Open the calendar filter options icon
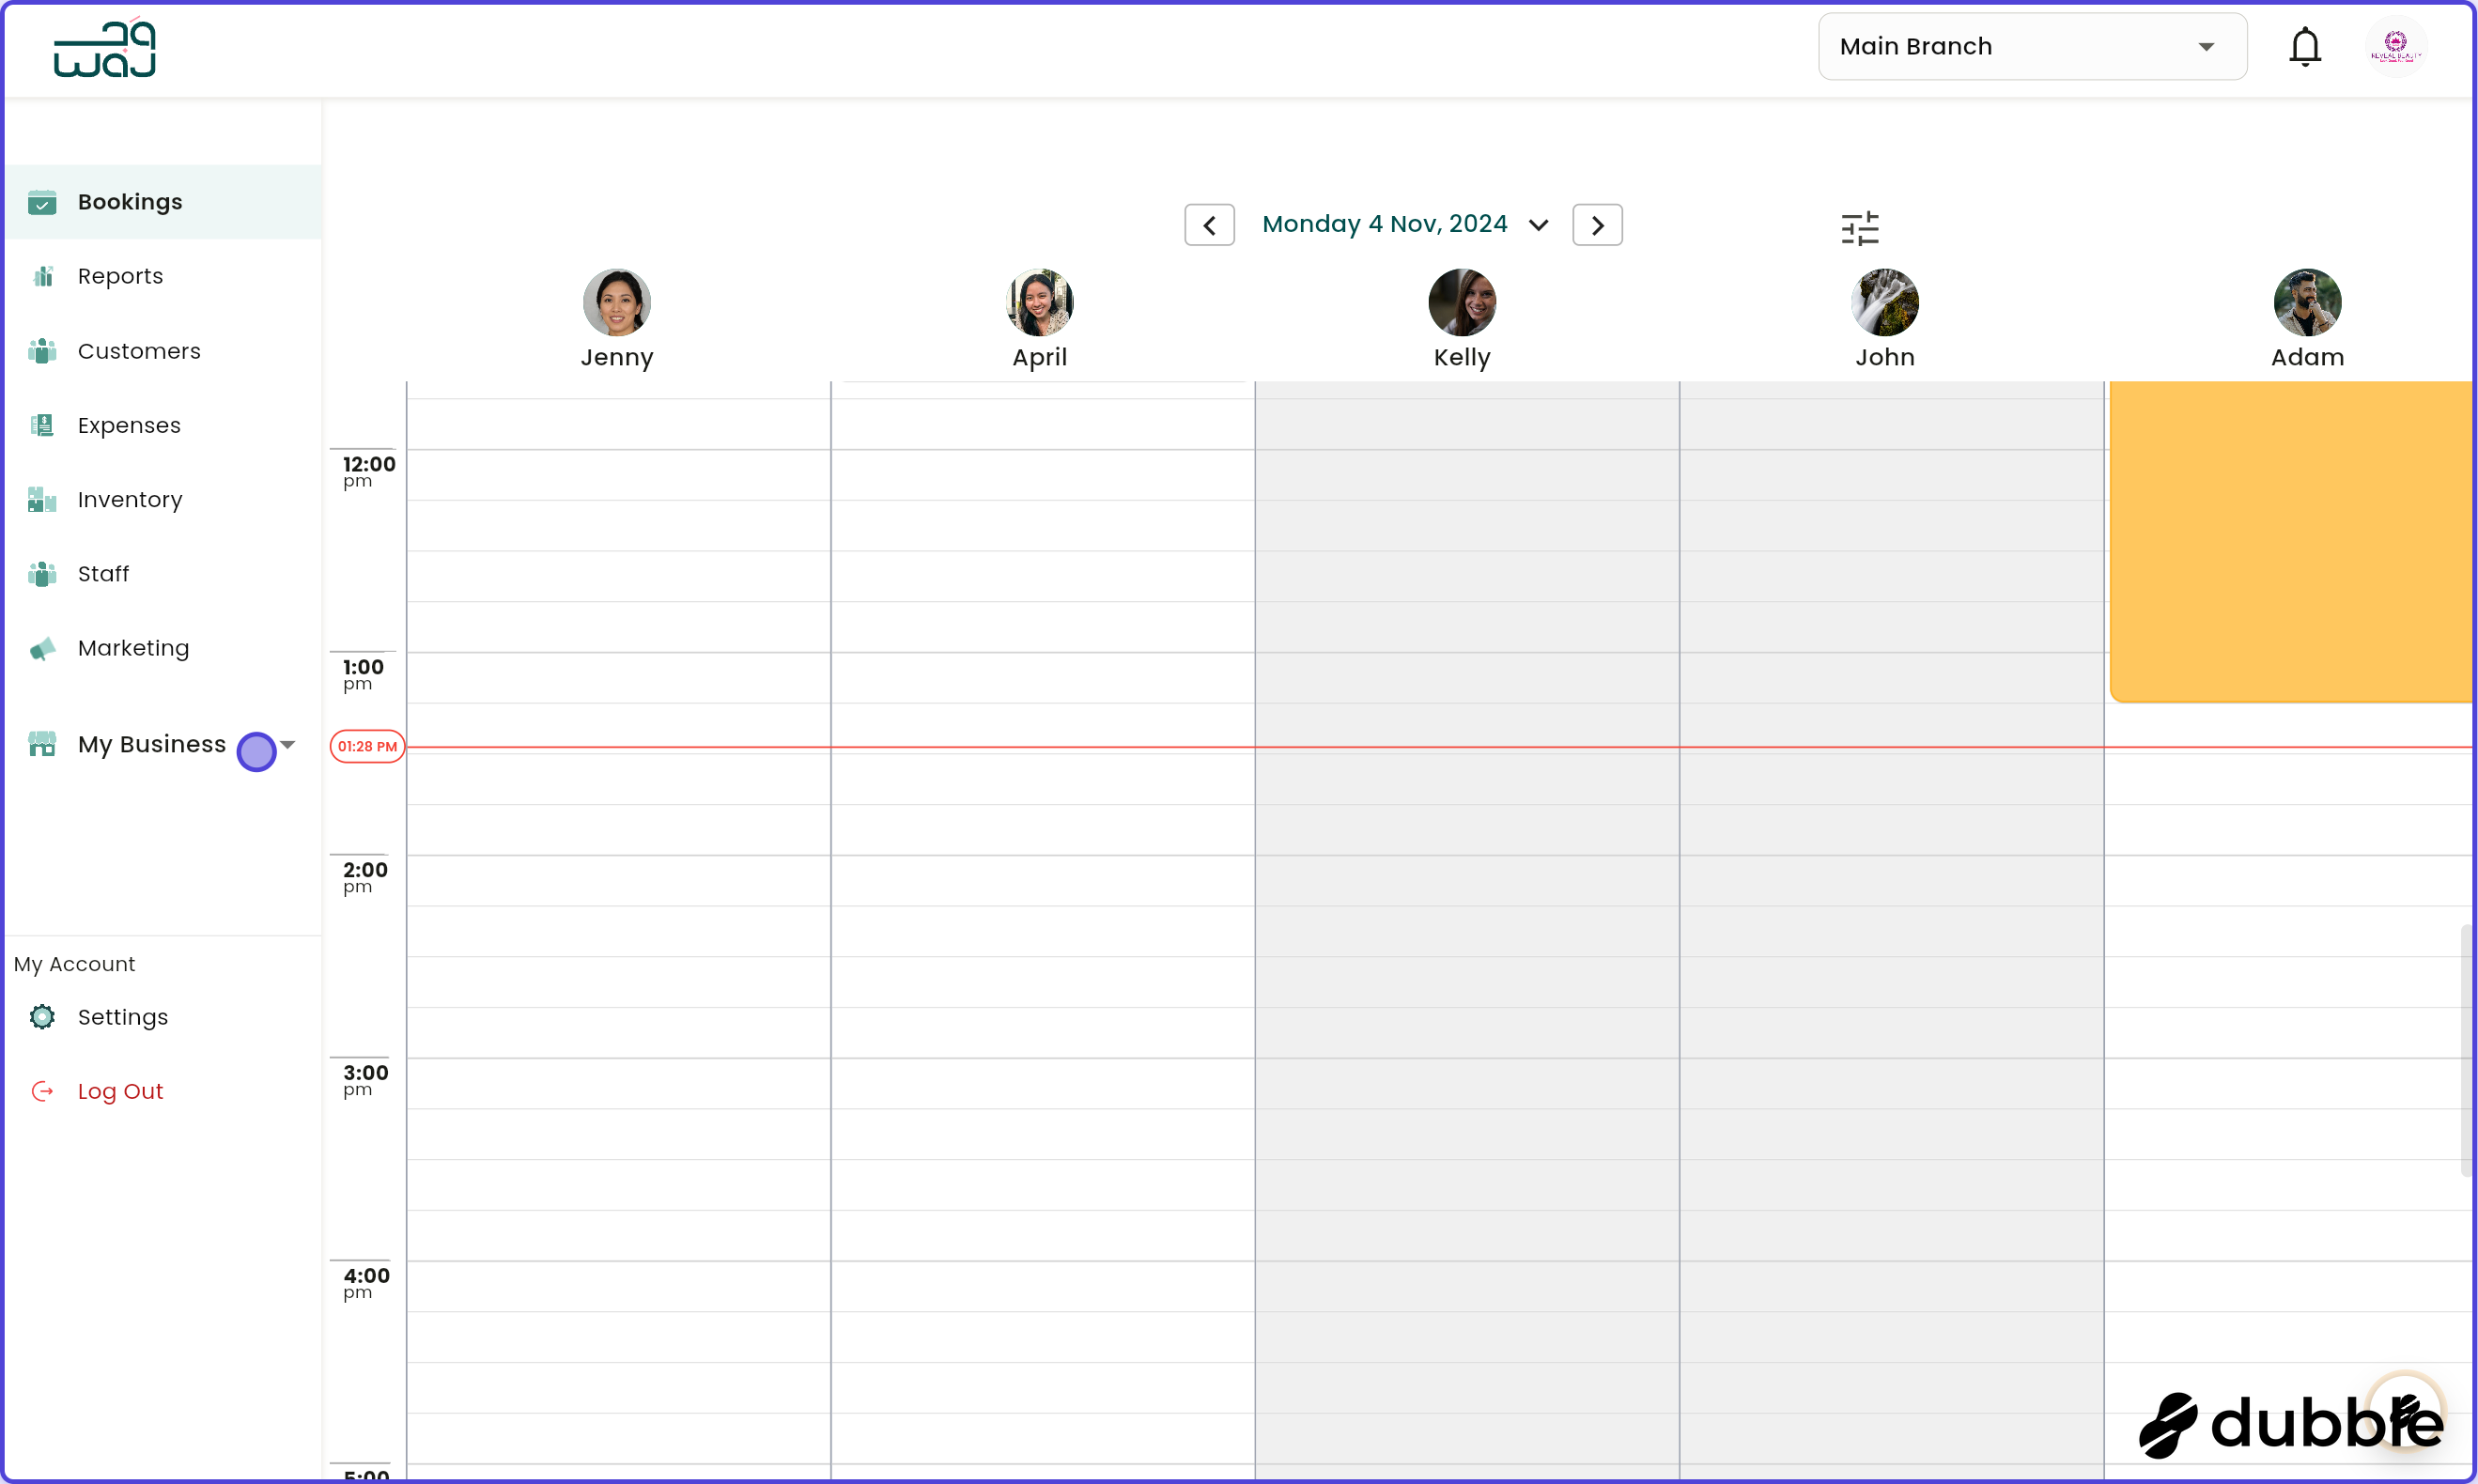 tap(1860, 228)
